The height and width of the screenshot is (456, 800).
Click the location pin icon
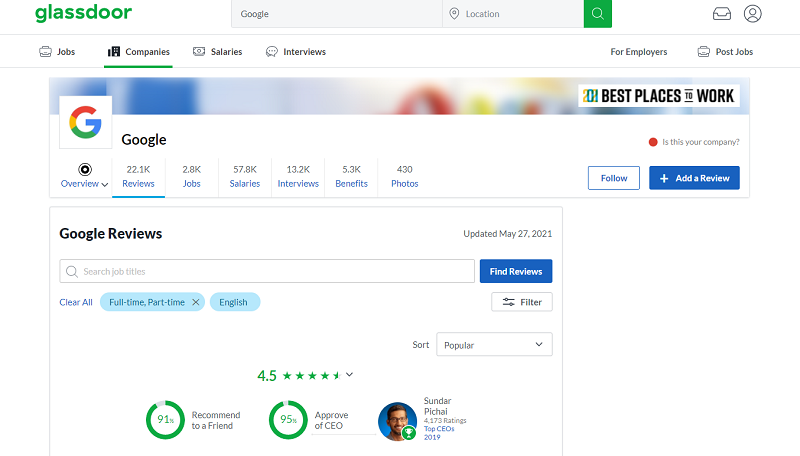click(454, 14)
